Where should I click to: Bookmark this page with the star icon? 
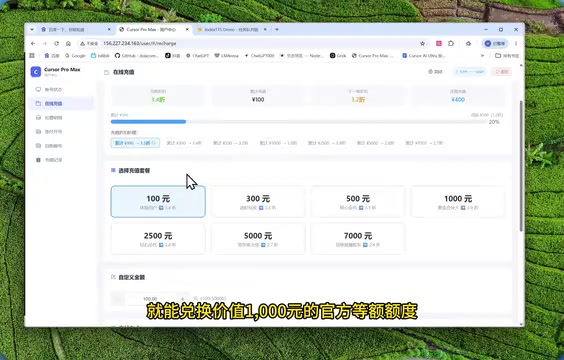tap(422, 44)
